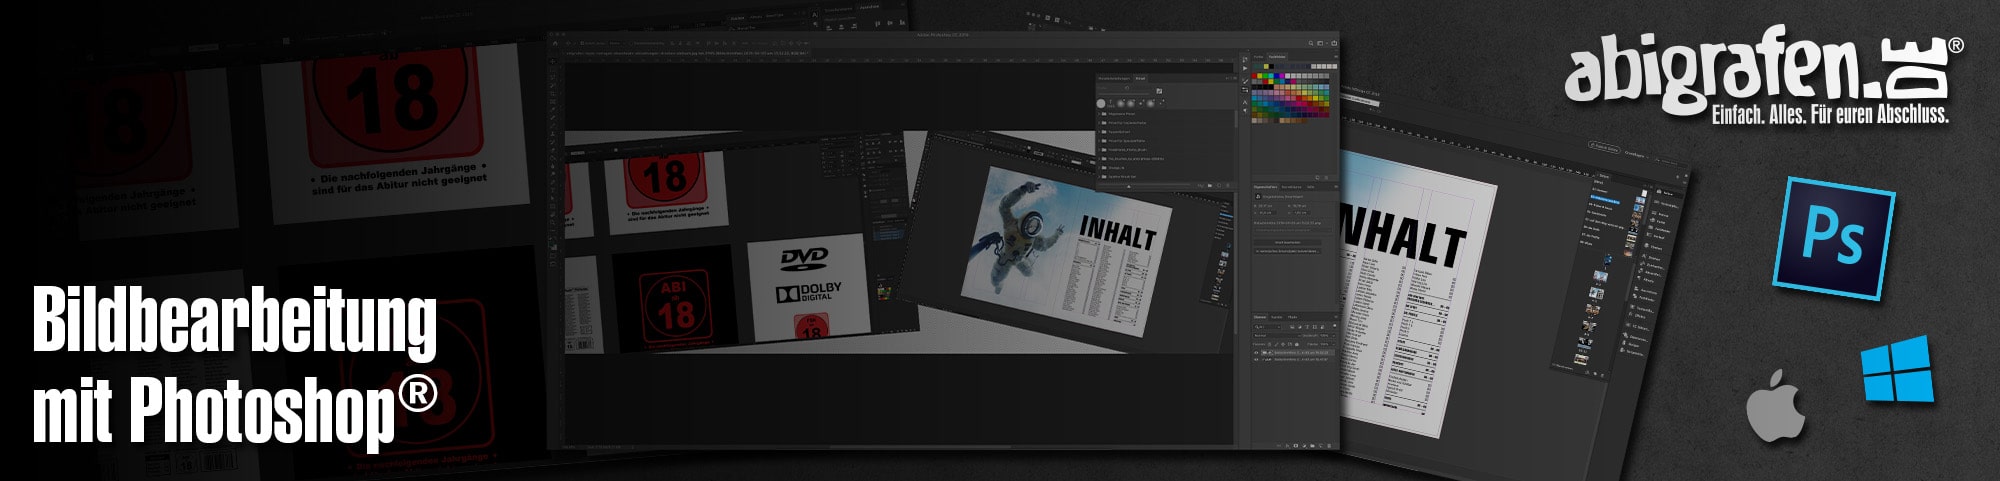Delete swatch with the Farbfelder trash icon

click(x=1326, y=177)
